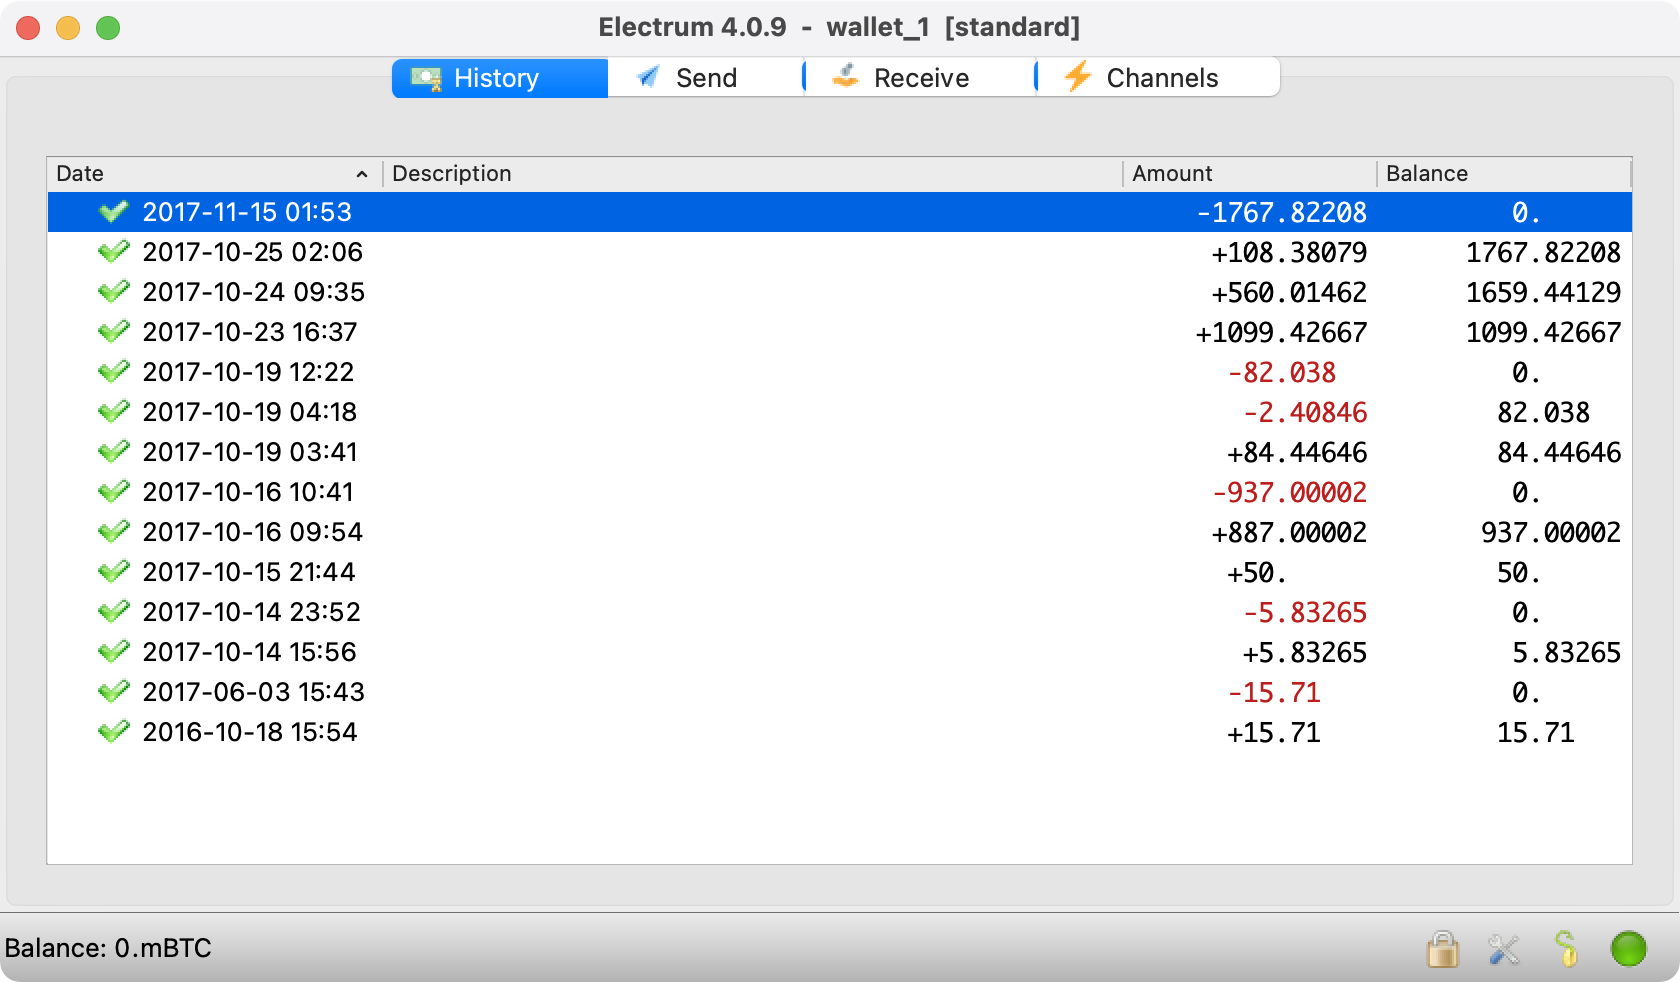The height and width of the screenshot is (982, 1680).
Task: Click confirmed checkmark for 2017-10-19 04:18
Action: click(x=114, y=411)
